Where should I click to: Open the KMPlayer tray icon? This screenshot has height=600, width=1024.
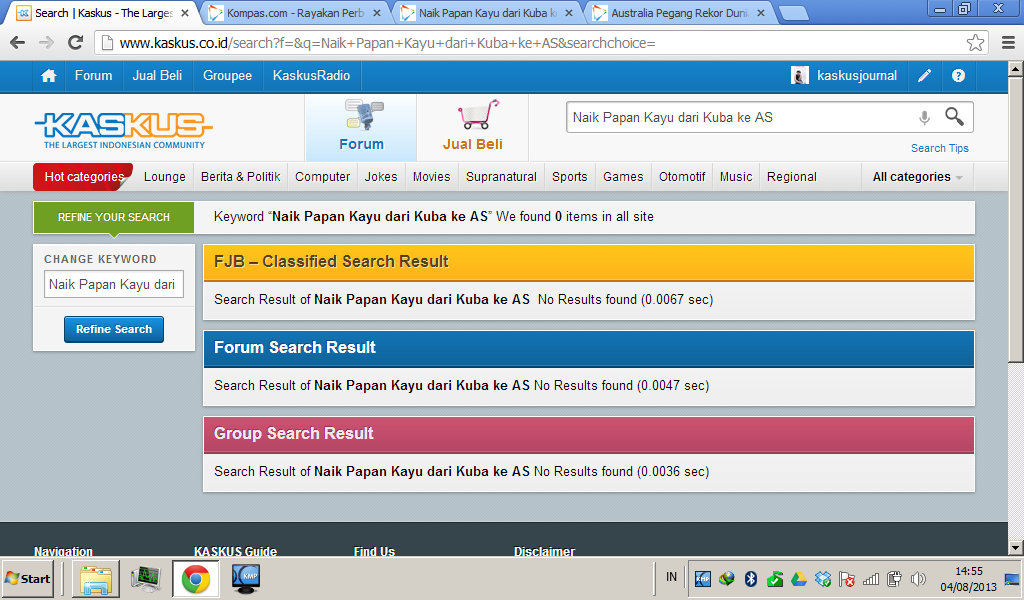pyautogui.click(x=703, y=578)
